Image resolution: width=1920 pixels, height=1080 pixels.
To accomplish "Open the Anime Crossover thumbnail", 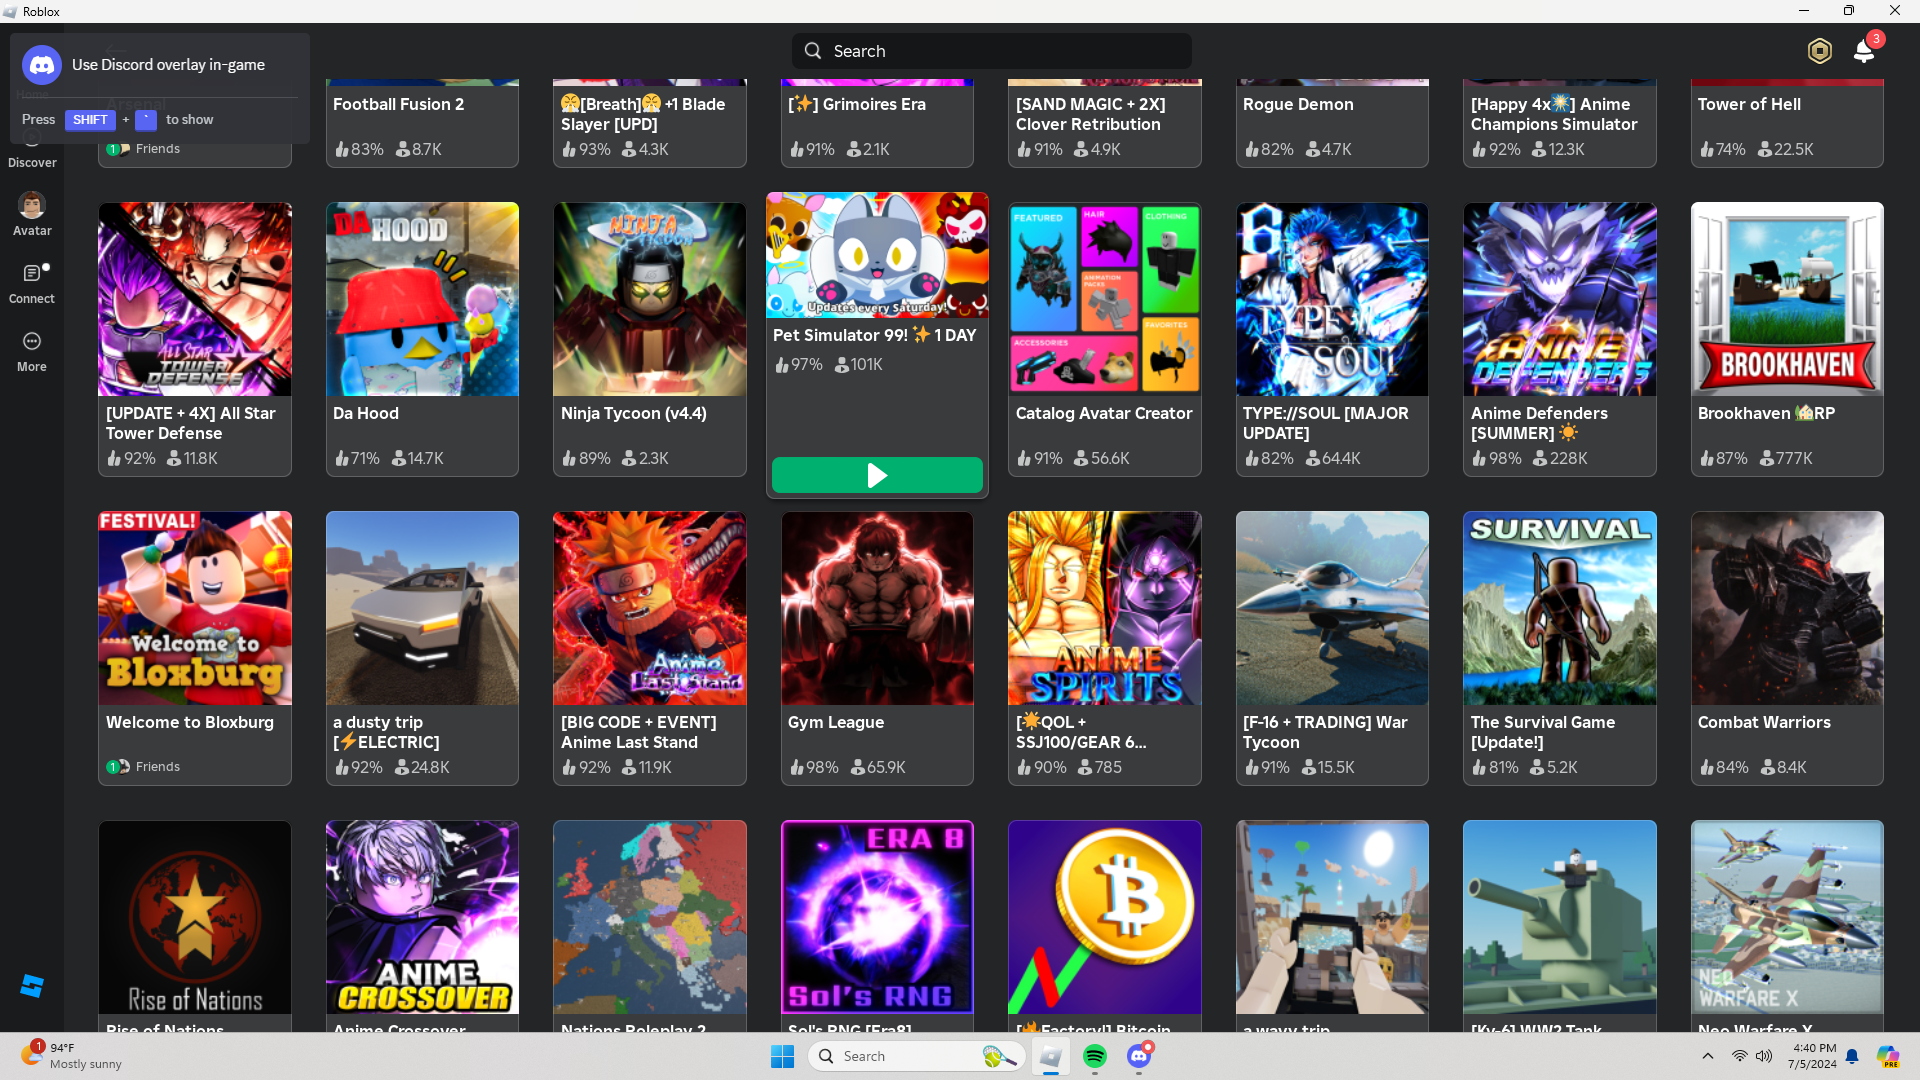I will [x=422, y=917].
